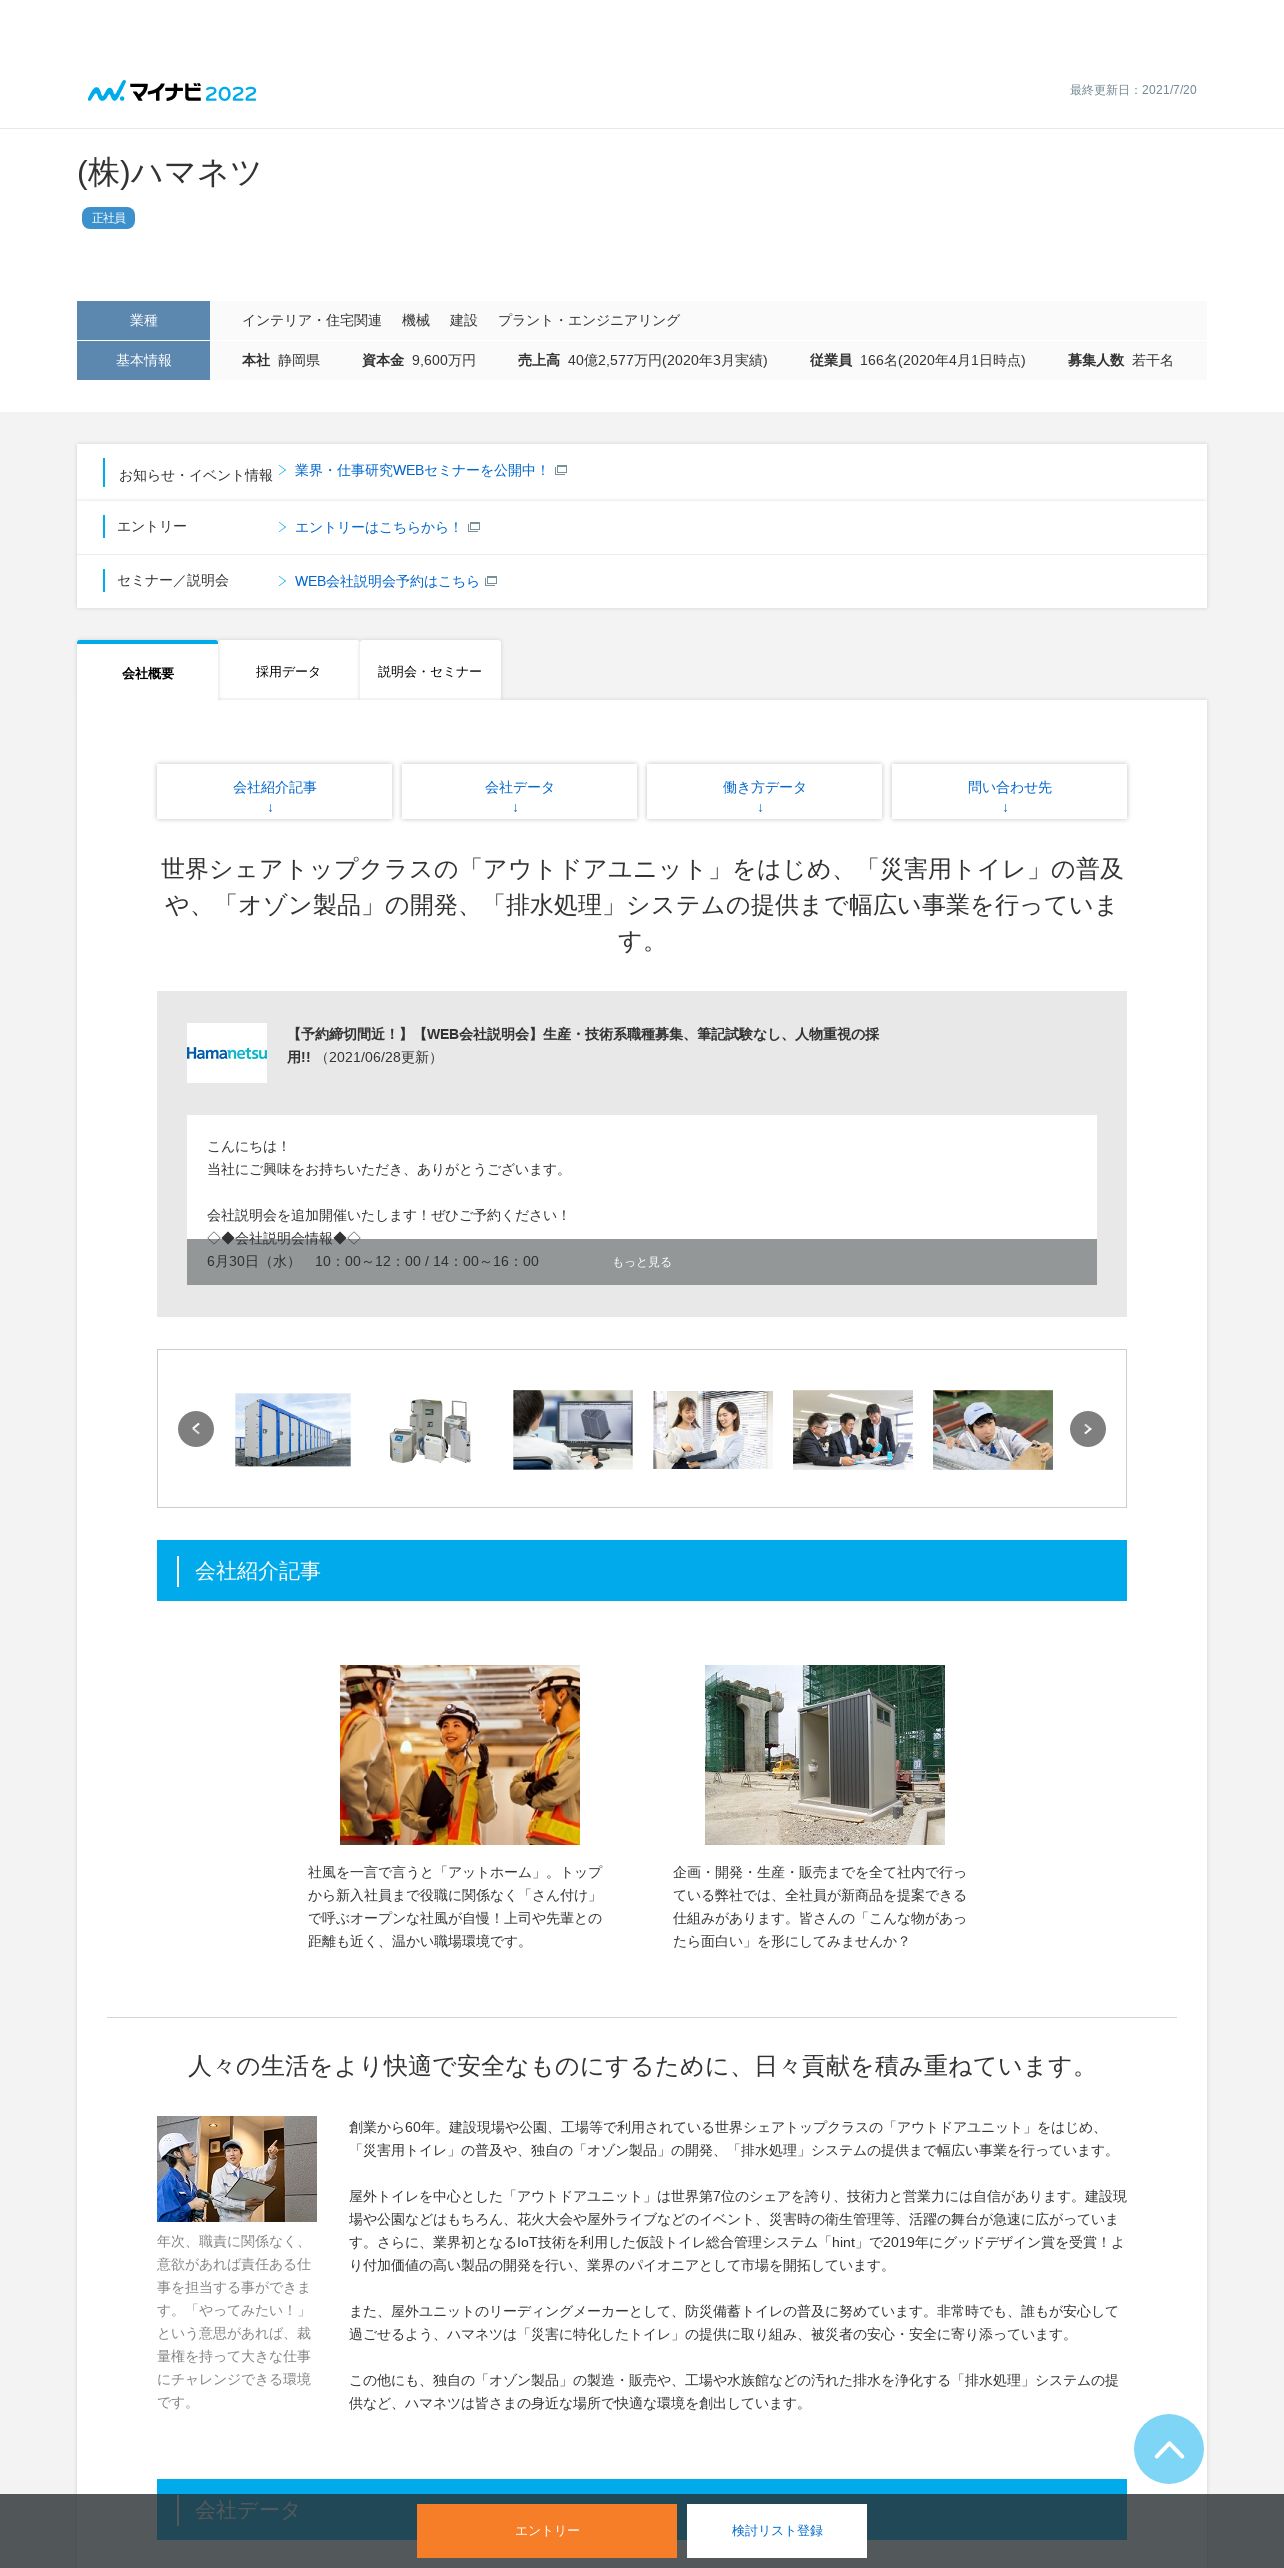Click the construction workers helmets article photo
The width and height of the screenshot is (1284, 2568).
click(x=460, y=1754)
